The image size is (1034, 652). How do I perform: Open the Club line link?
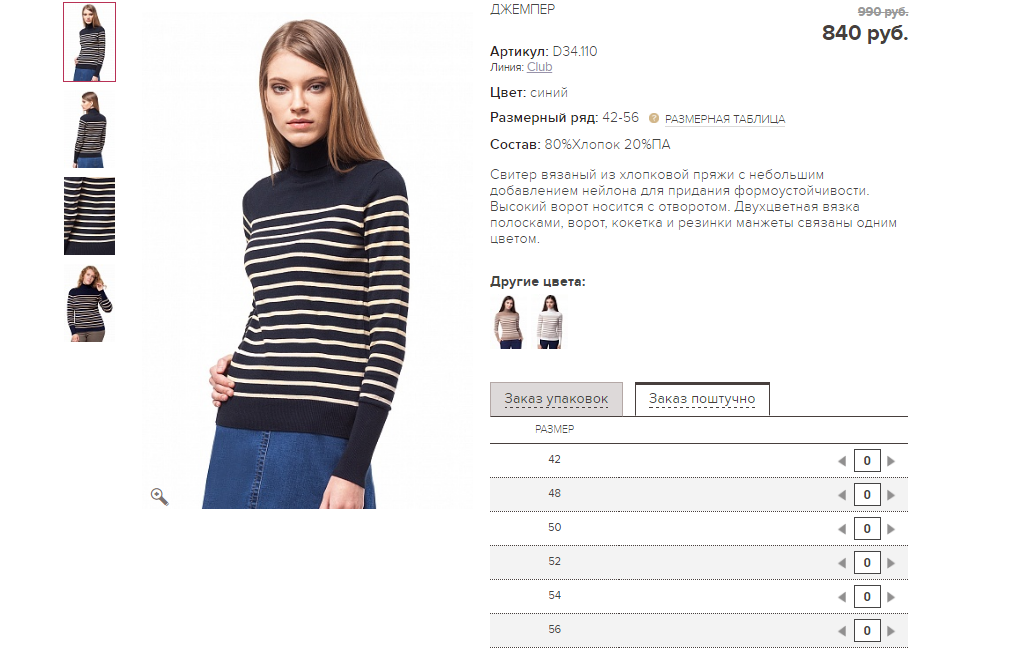(539, 67)
